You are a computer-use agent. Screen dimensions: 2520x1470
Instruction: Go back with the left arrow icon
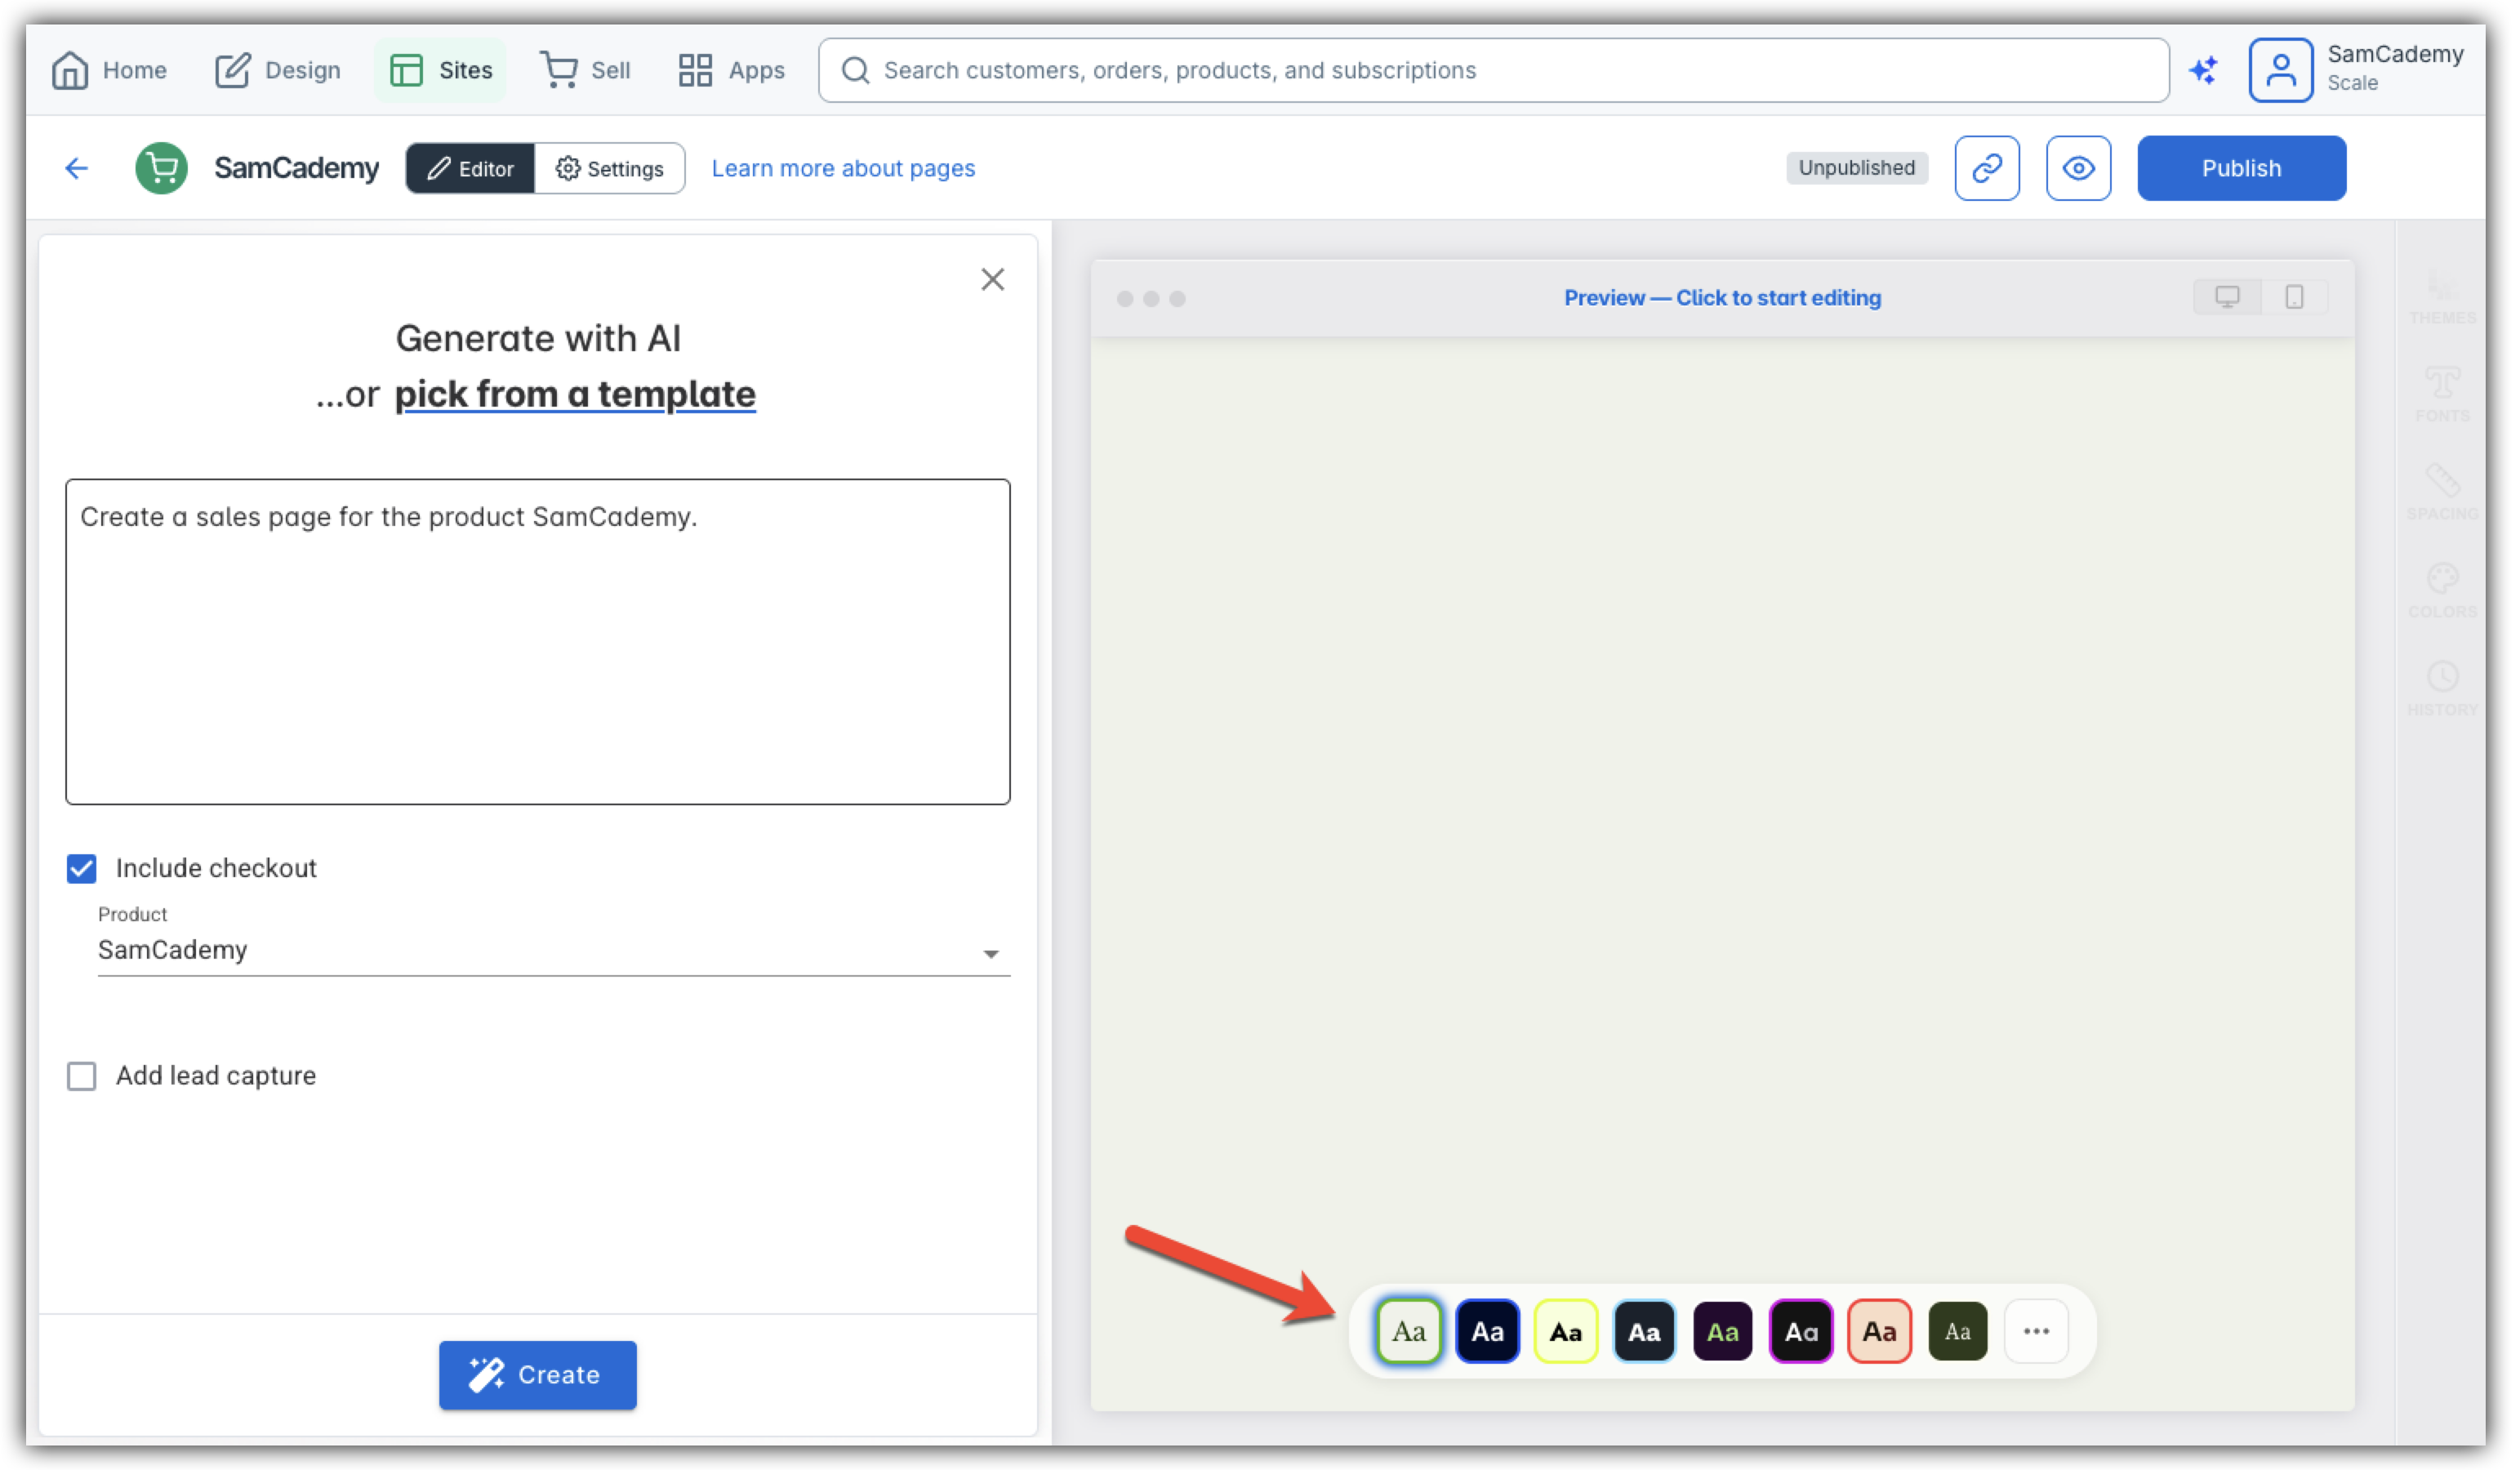pos(77,168)
